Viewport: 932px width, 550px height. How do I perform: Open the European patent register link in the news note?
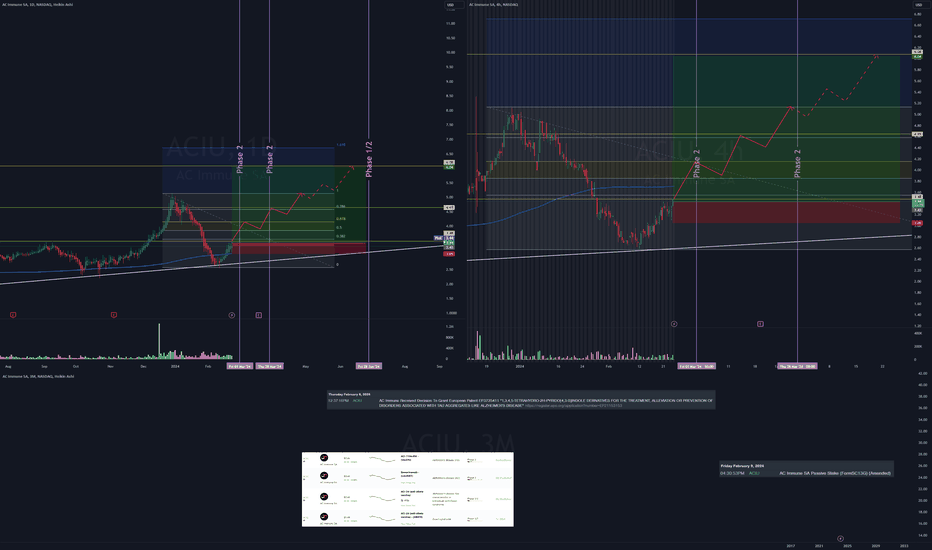tap(574, 406)
